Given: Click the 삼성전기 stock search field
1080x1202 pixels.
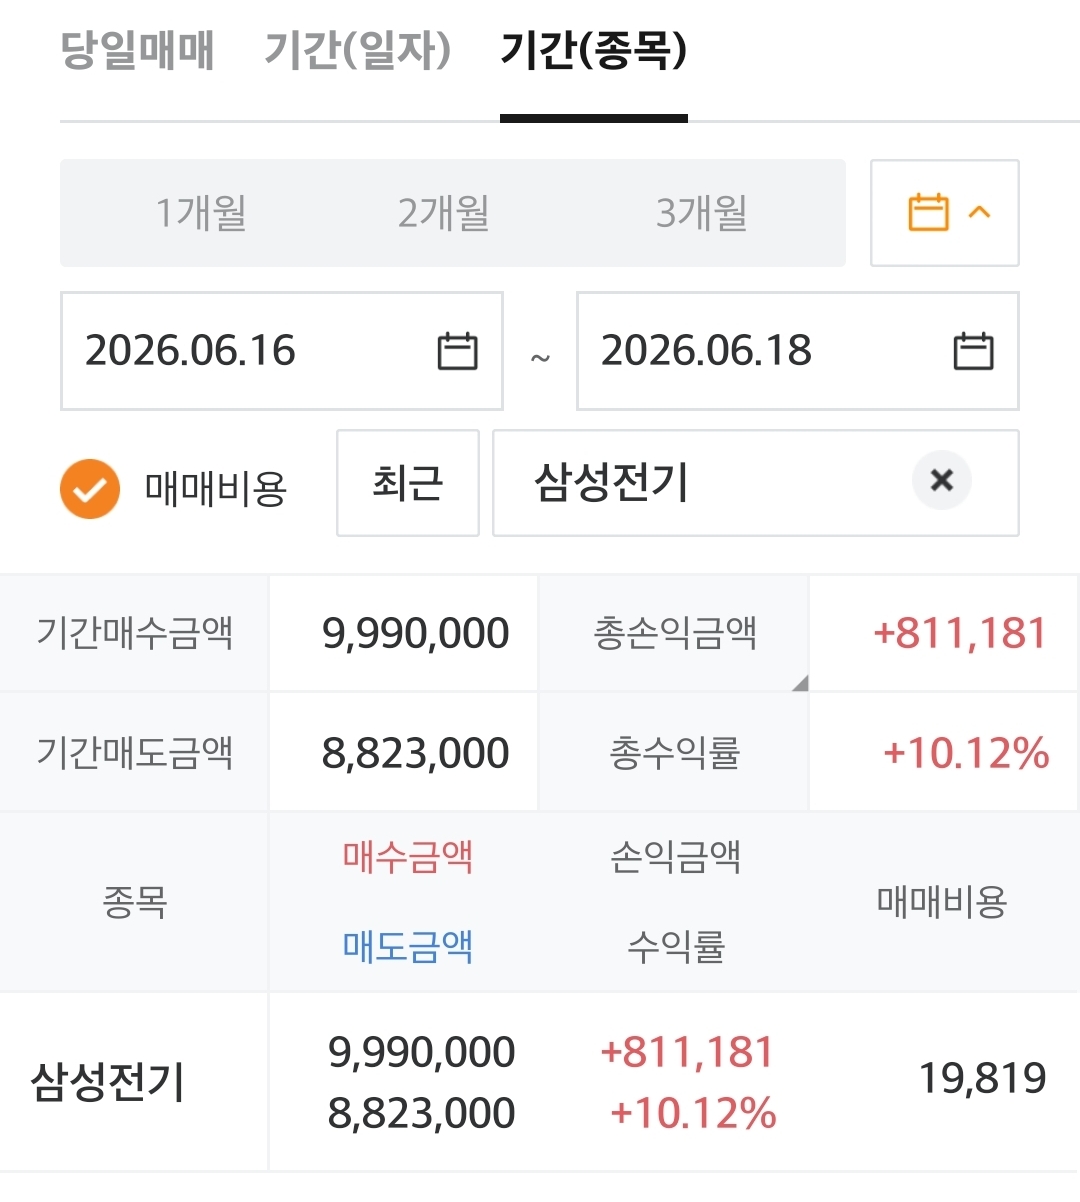Looking at the screenshot, I should click(x=756, y=483).
